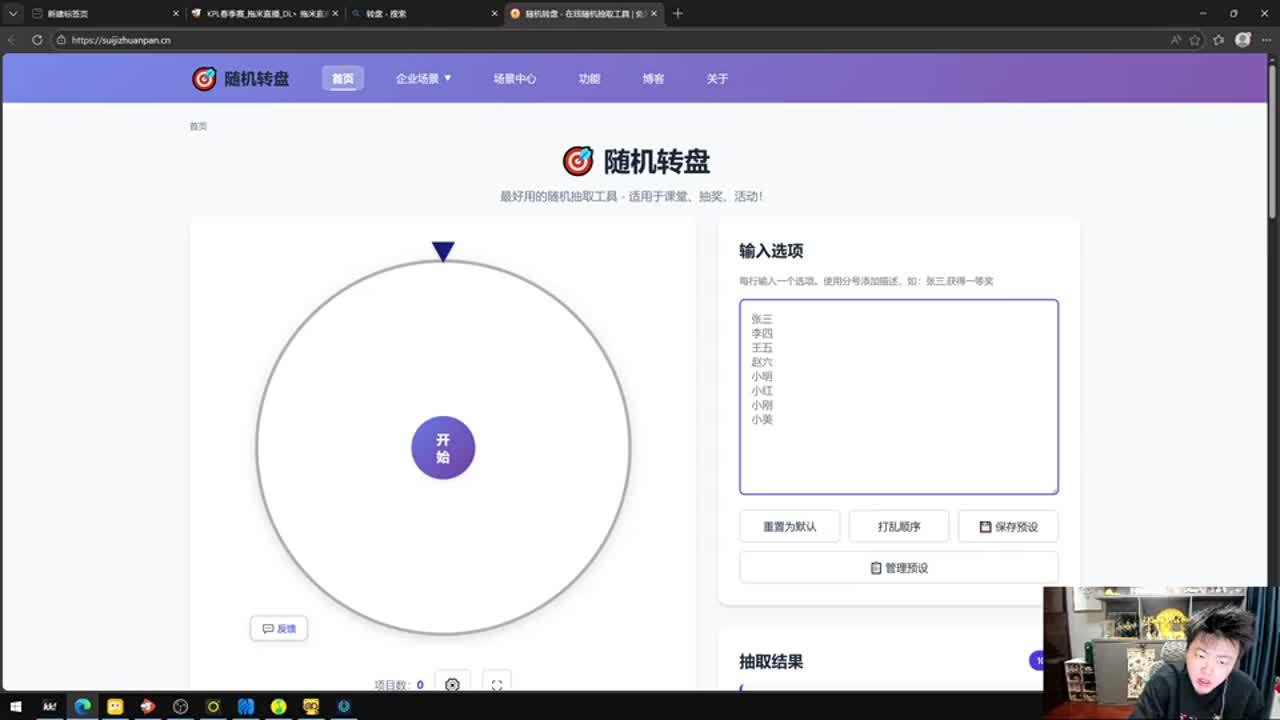The width and height of the screenshot is (1280, 720).
Task: Switch to the KPL春季赛 browser tab
Action: click(x=264, y=13)
